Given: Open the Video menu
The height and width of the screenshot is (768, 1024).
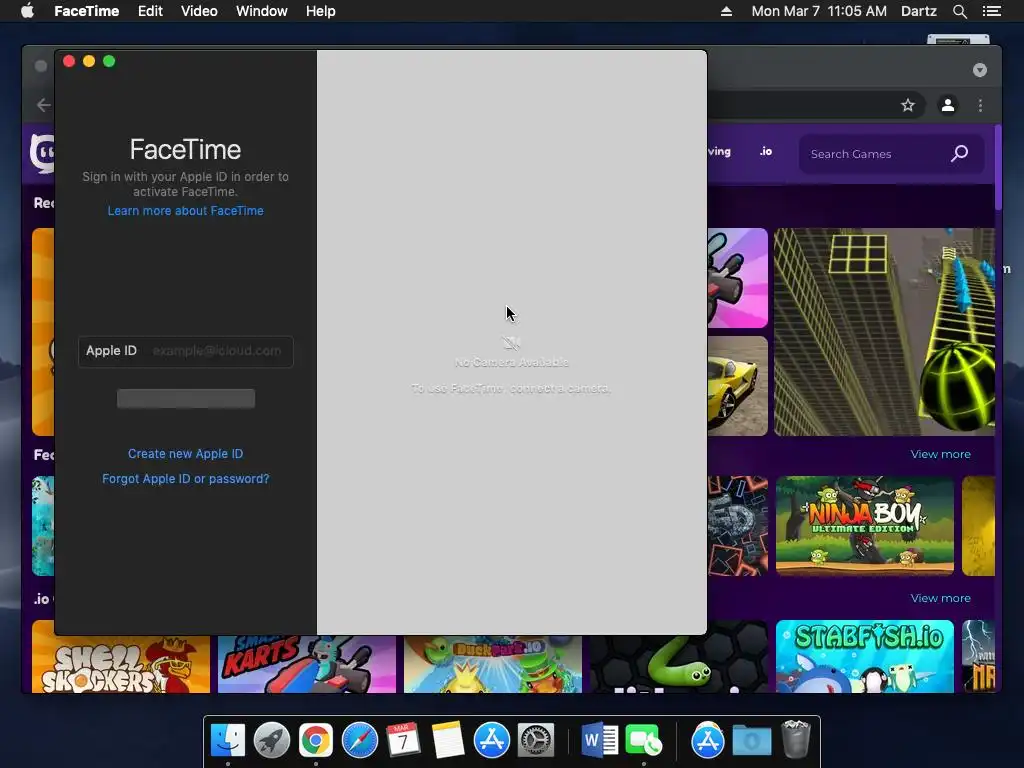Looking at the screenshot, I should (x=199, y=11).
